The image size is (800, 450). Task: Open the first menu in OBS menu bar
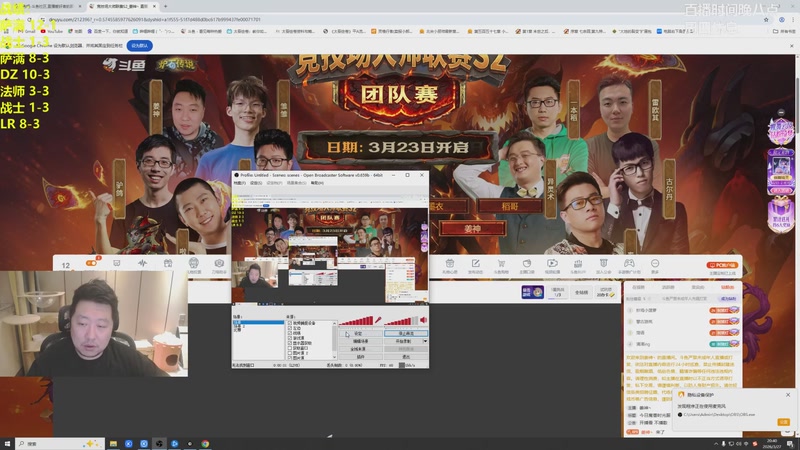click(239, 183)
